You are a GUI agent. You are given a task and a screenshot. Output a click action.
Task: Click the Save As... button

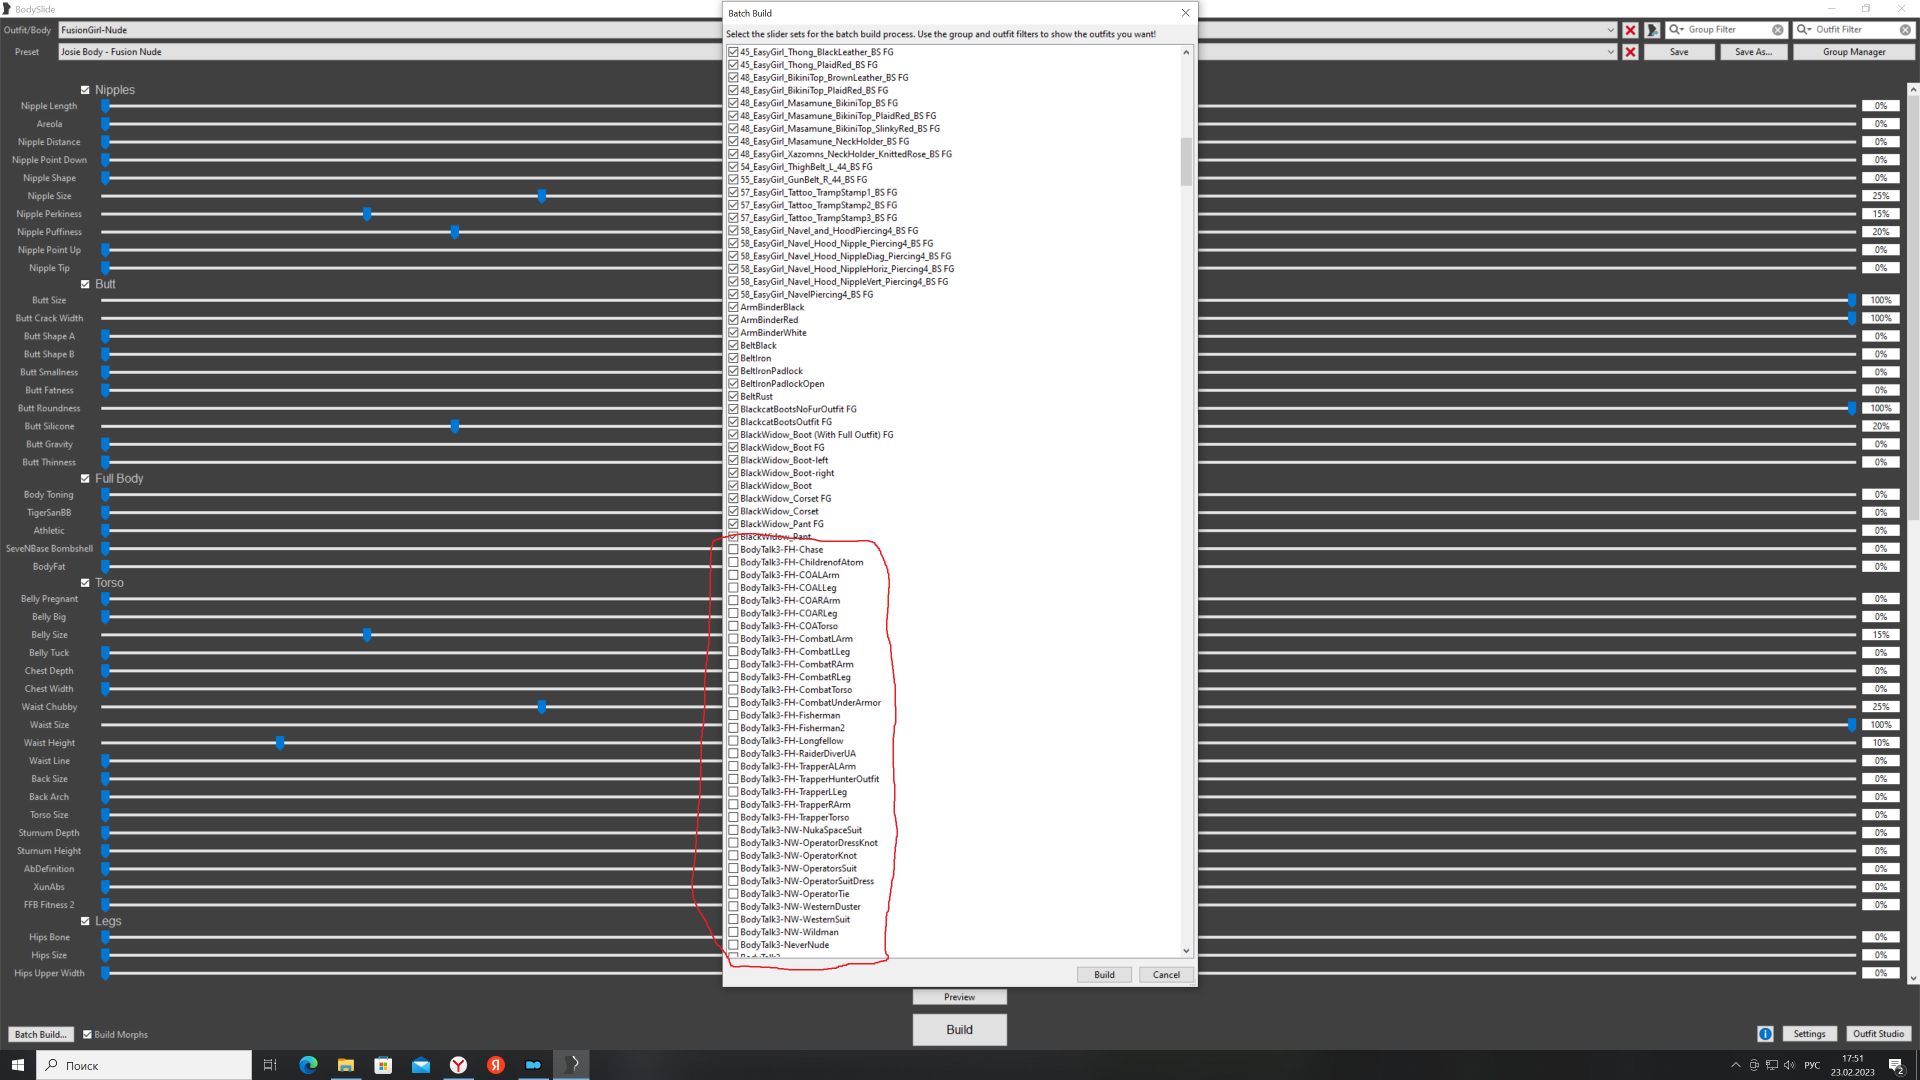pyautogui.click(x=1752, y=52)
